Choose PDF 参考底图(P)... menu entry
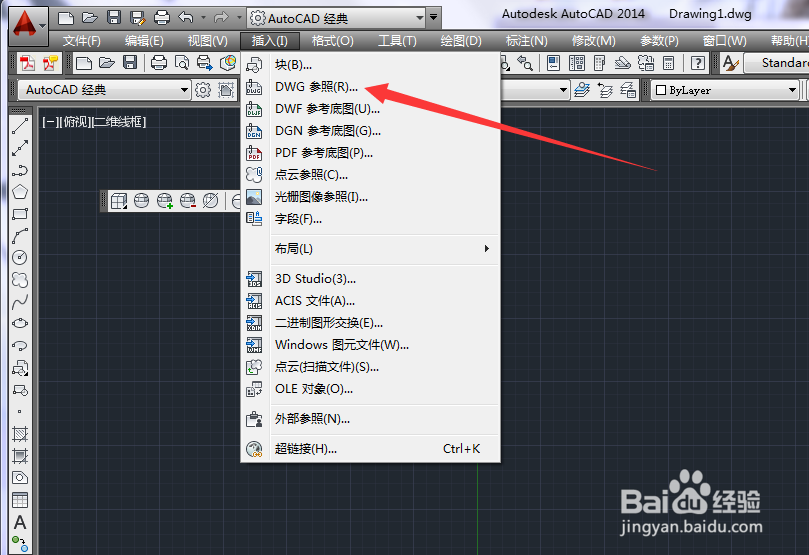This screenshot has height=555, width=809. tap(370, 153)
